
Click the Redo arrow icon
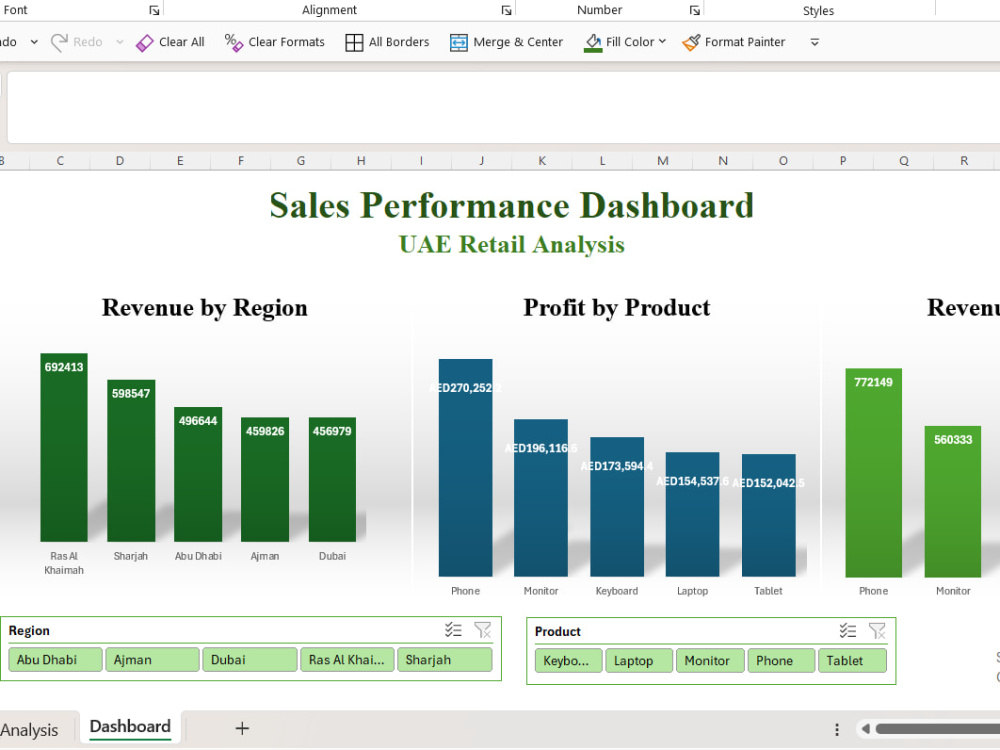point(59,42)
